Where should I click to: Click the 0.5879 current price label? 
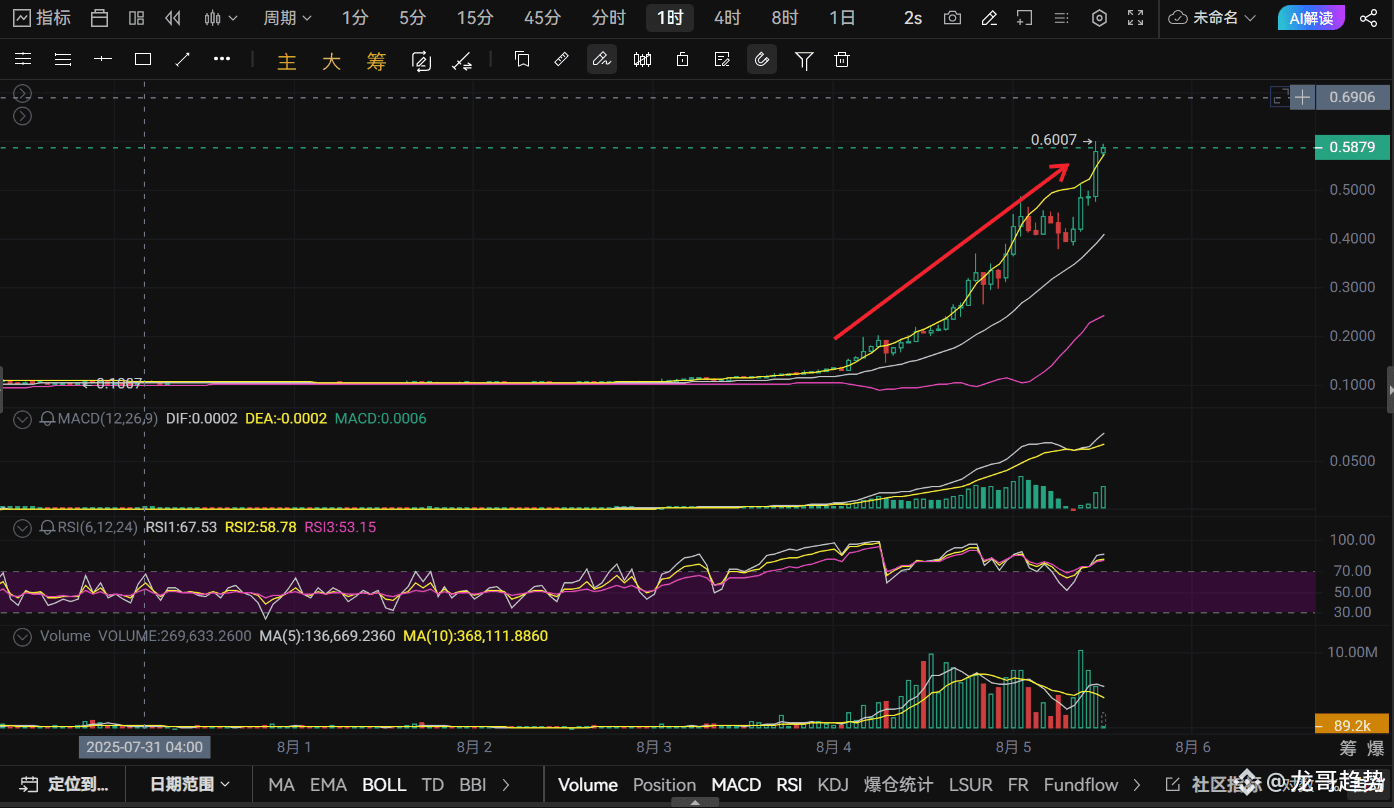[1352, 147]
